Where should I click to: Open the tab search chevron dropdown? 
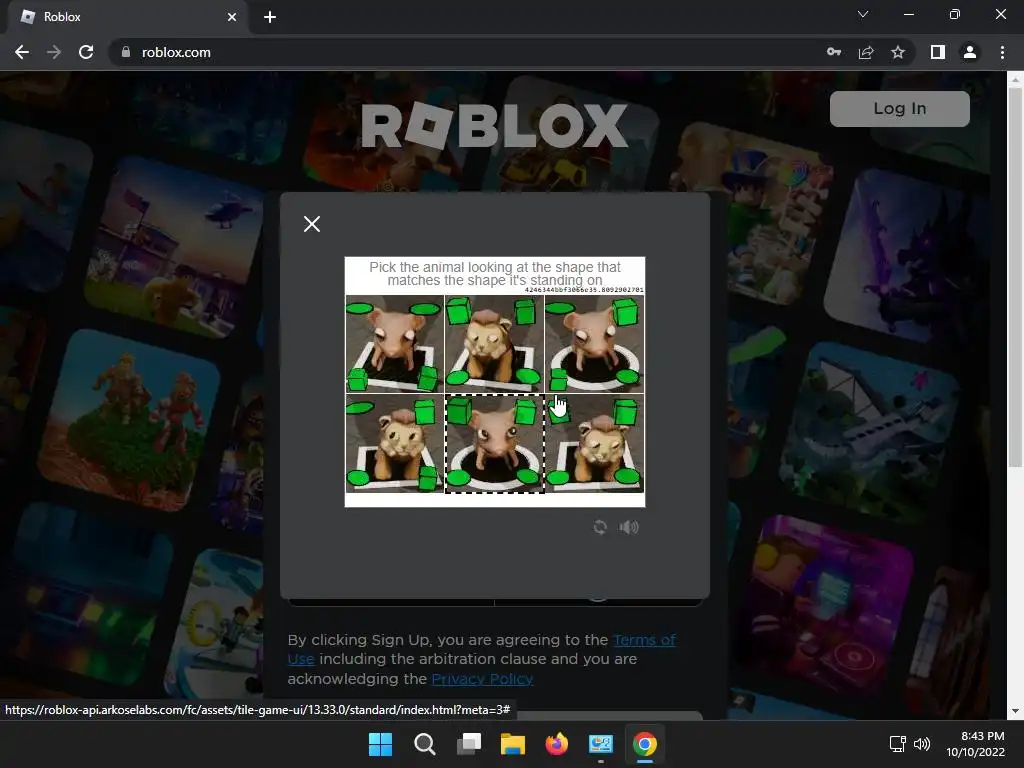pos(863,14)
